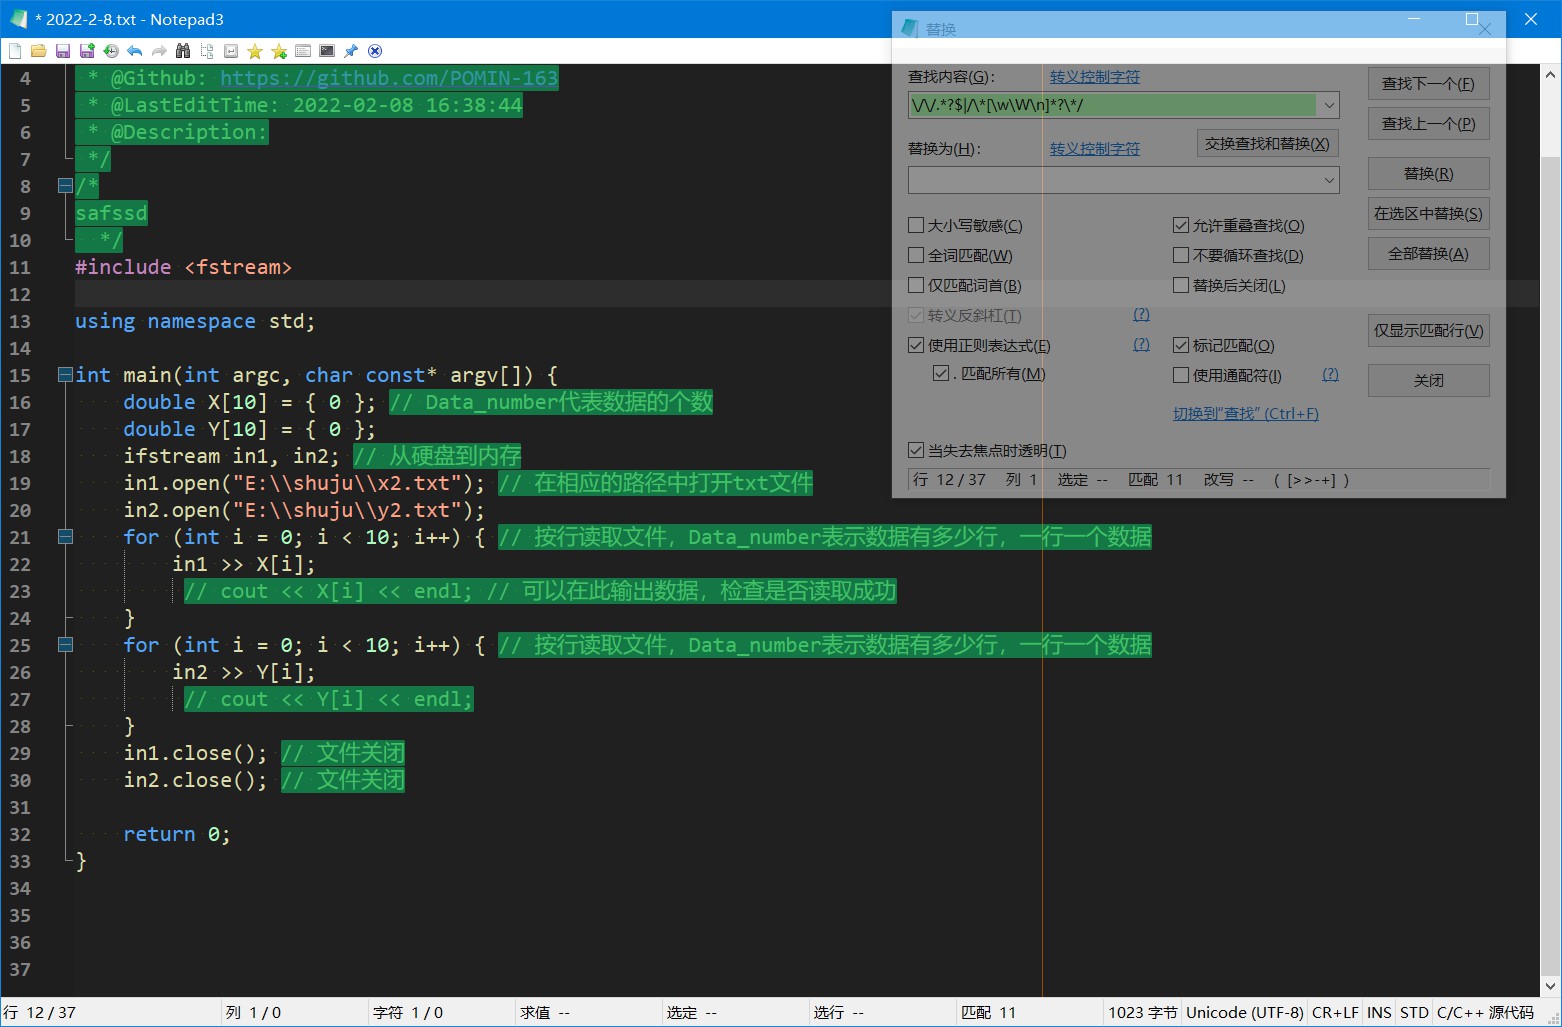Toggle mark matches checkbox
Image resolution: width=1562 pixels, height=1027 pixels.
(1180, 345)
